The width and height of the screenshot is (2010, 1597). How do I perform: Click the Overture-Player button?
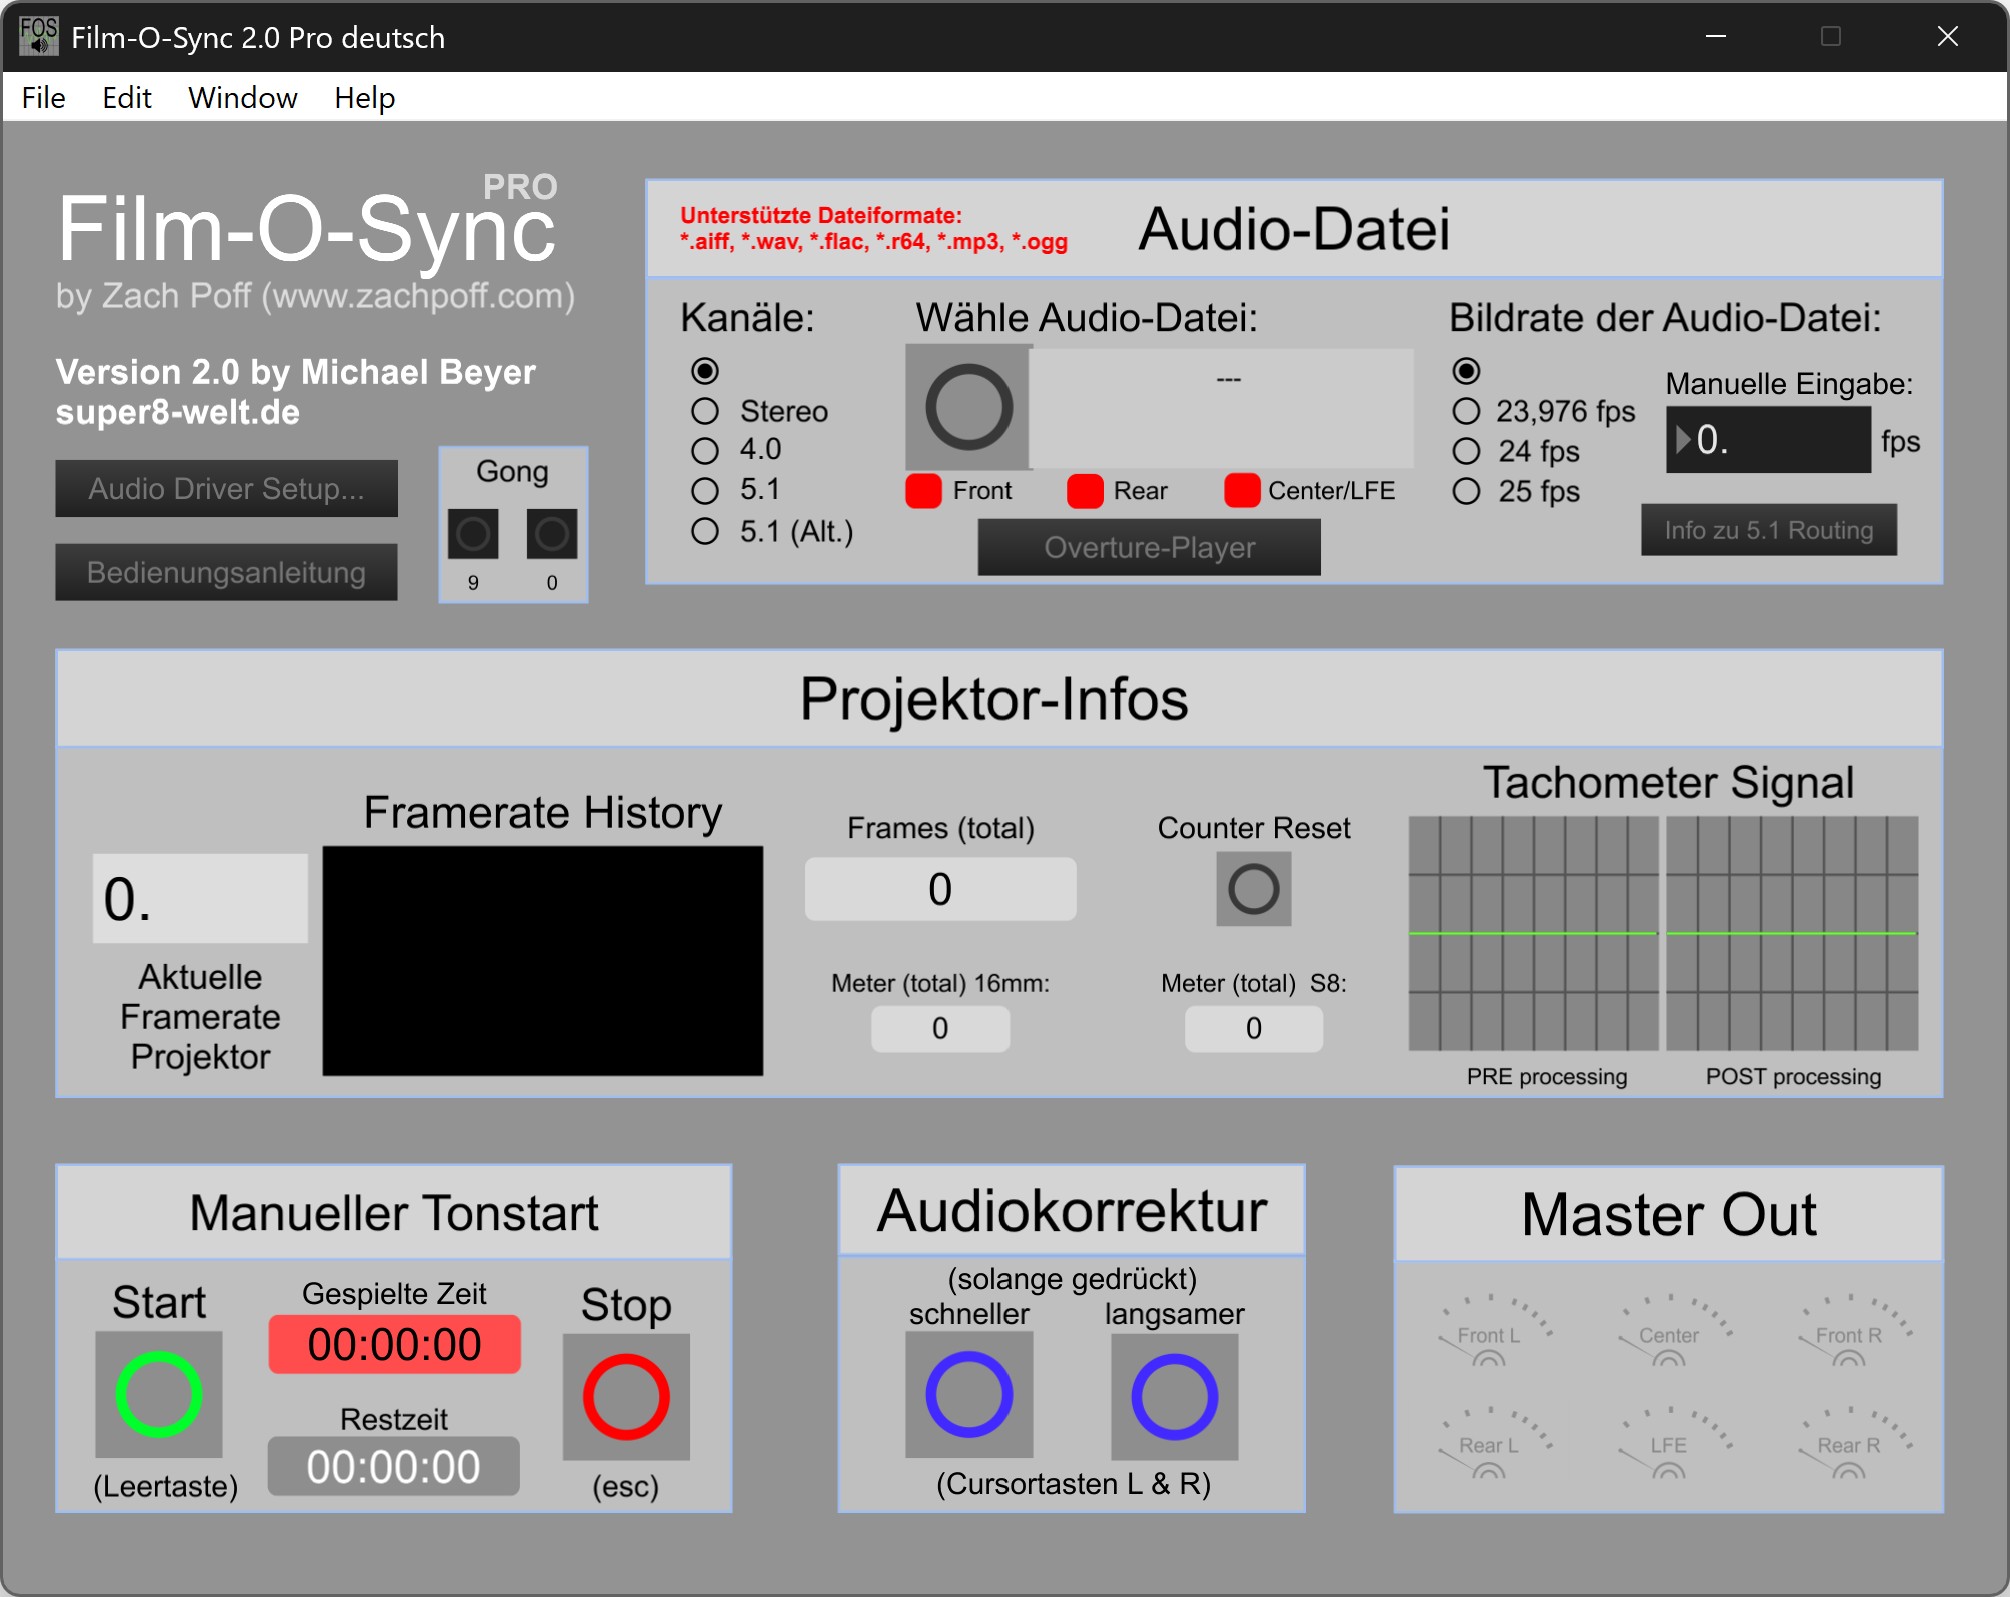point(1148,548)
